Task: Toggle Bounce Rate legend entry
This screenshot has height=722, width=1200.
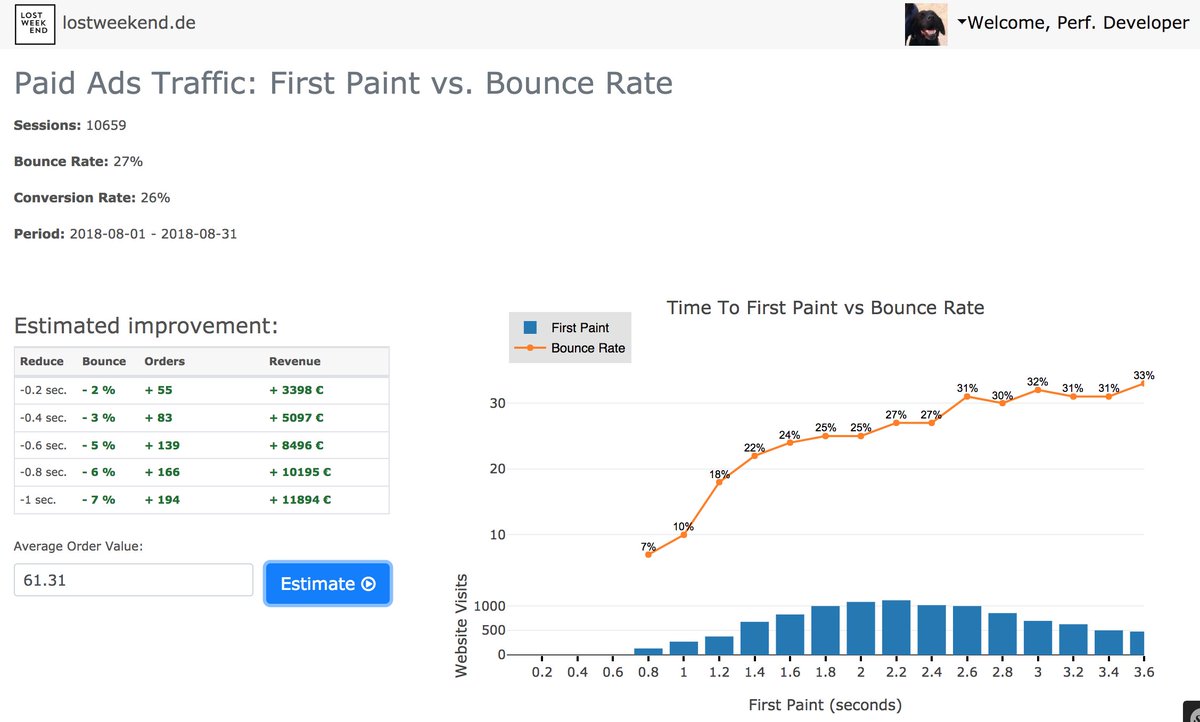Action: (x=570, y=348)
